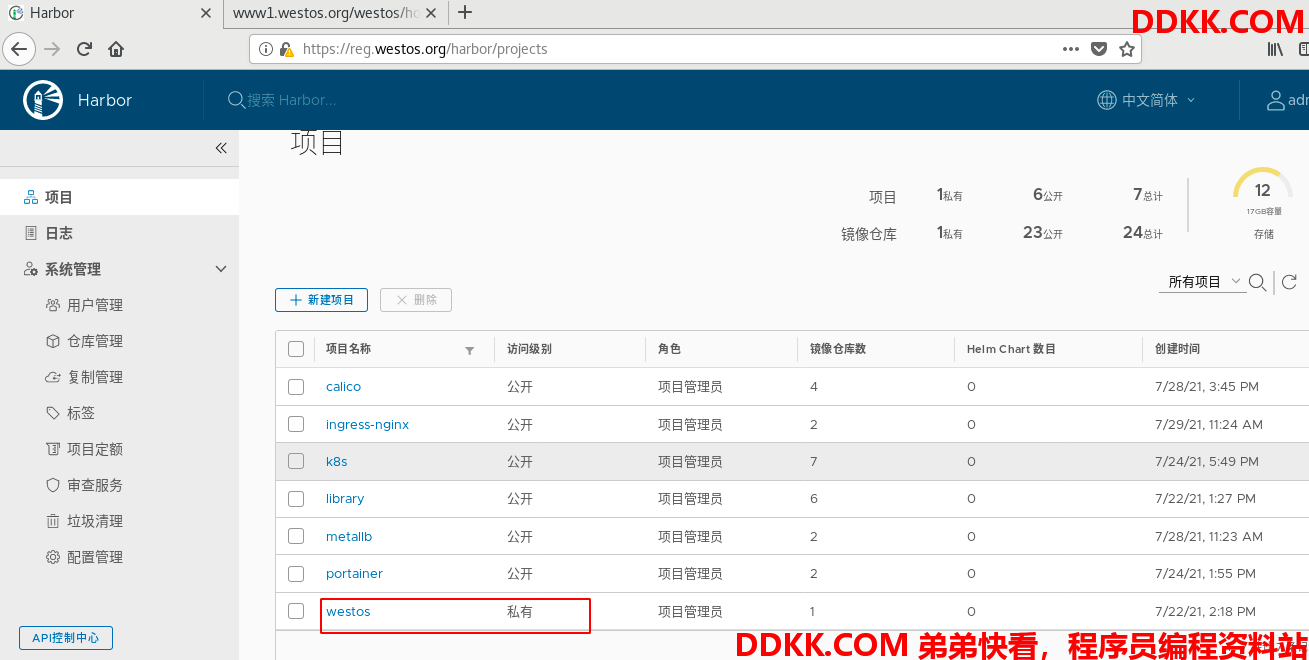Click the Harbor lighthouse logo
This screenshot has height=660, width=1309.
[x=44, y=100]
